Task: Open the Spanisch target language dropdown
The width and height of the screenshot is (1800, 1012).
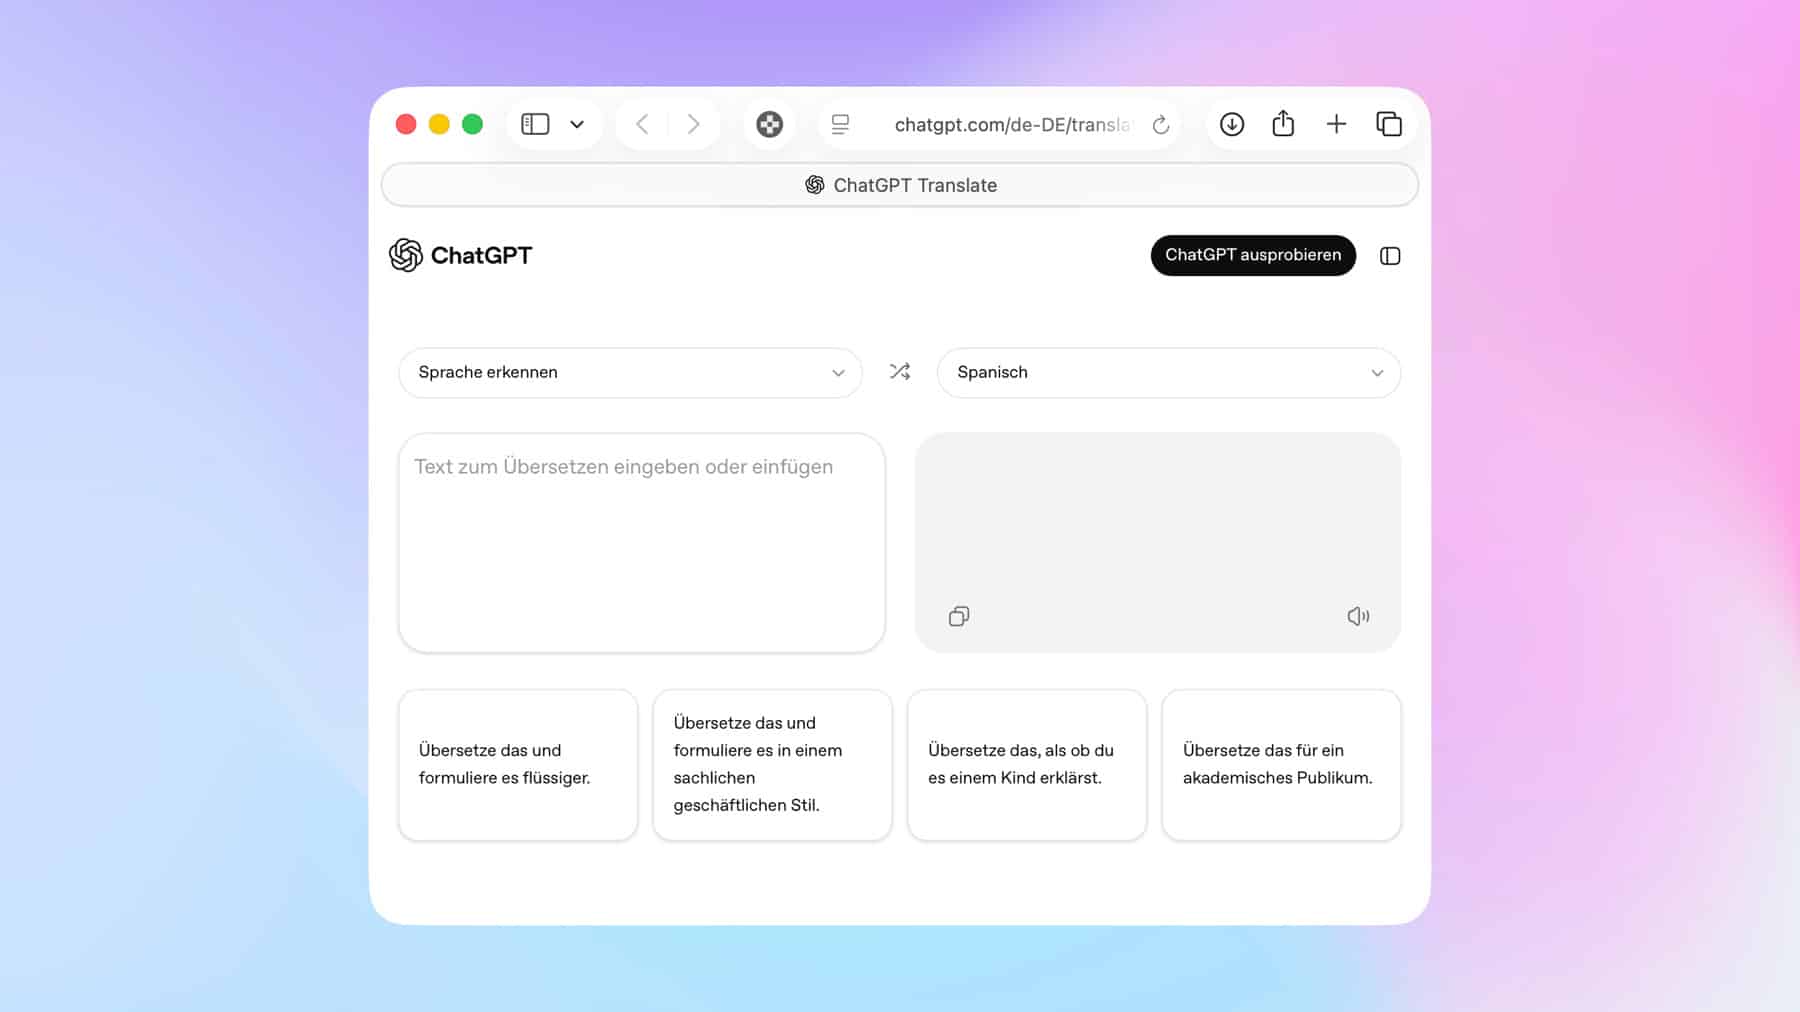Action: click(x=1168, y=372)
